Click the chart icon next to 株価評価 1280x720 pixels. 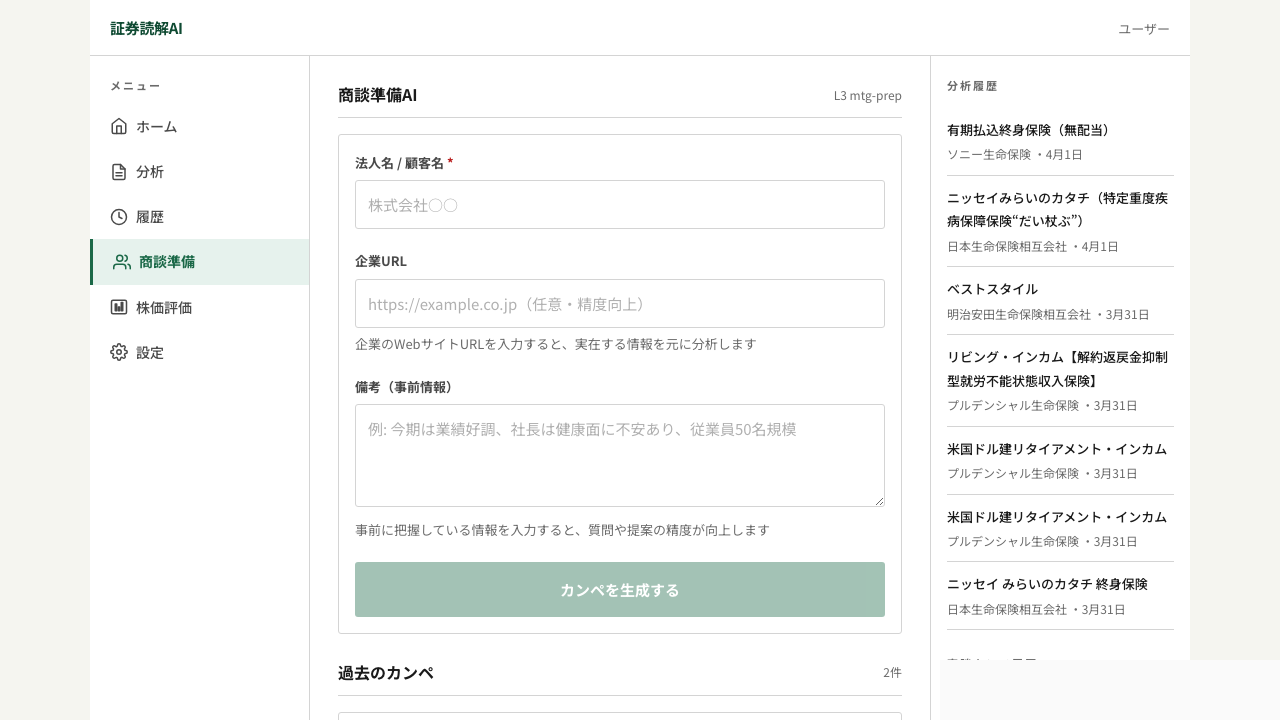pos(119,307)
